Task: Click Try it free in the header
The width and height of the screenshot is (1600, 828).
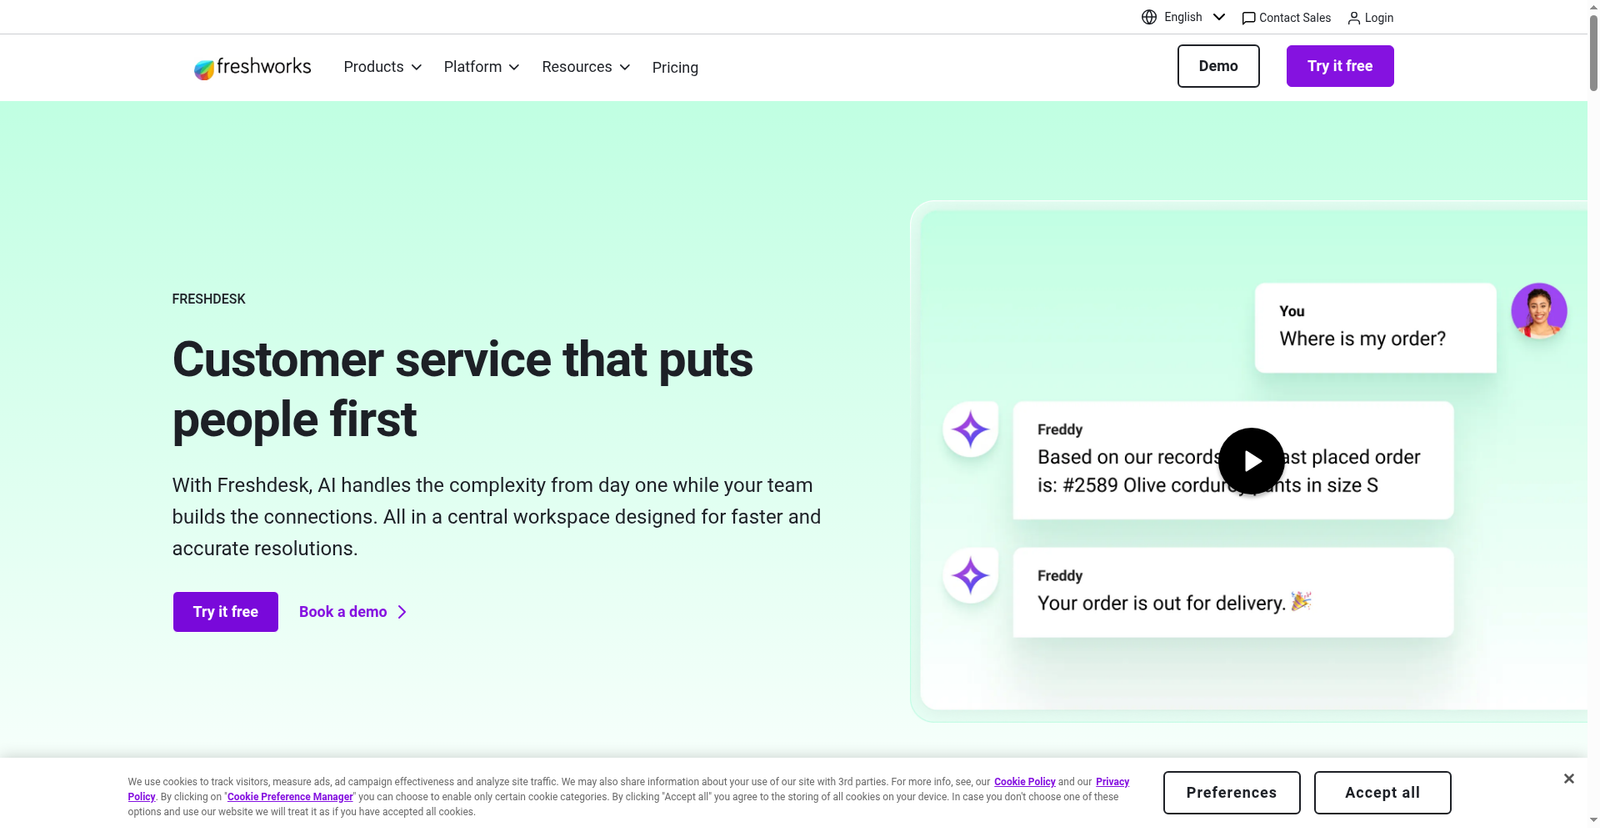Action: click(1339, 66)
